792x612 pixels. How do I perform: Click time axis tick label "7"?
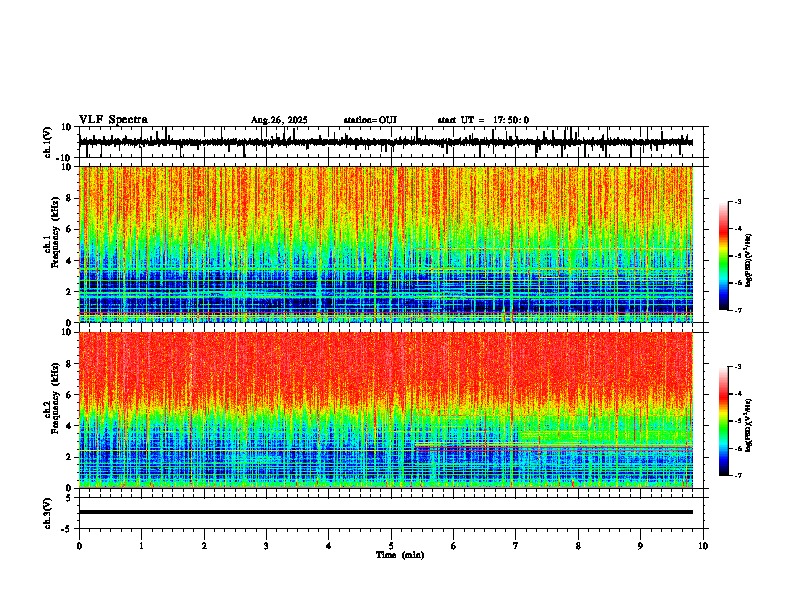516,546
